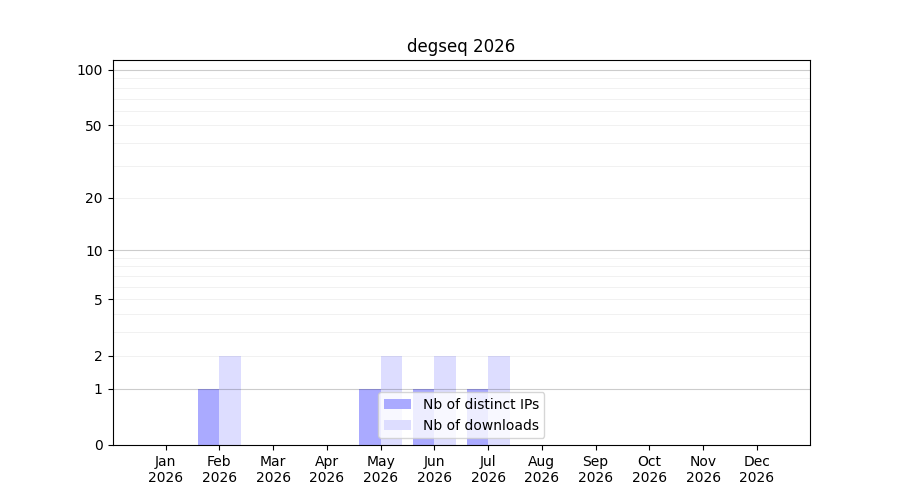Click the Aug 2026 axis label
The height and width of the screenshot is (500, 900).
click(542, 469)
